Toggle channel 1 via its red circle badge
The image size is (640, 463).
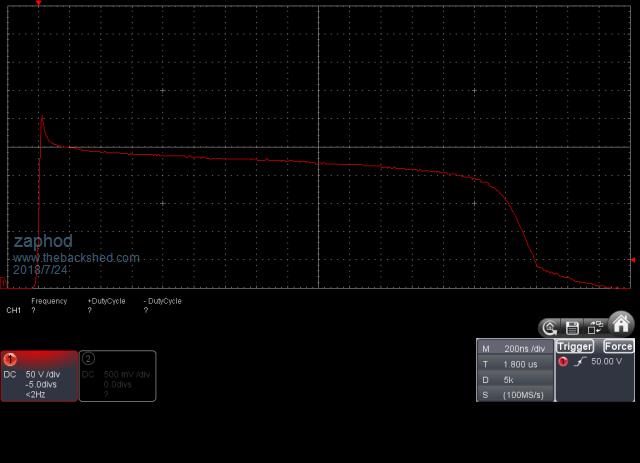coord(11,358)
